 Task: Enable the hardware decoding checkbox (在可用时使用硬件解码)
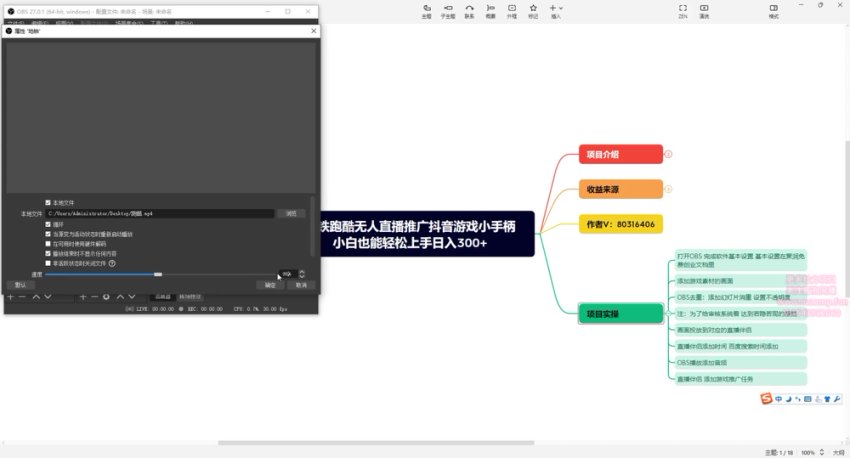point(48,243)
